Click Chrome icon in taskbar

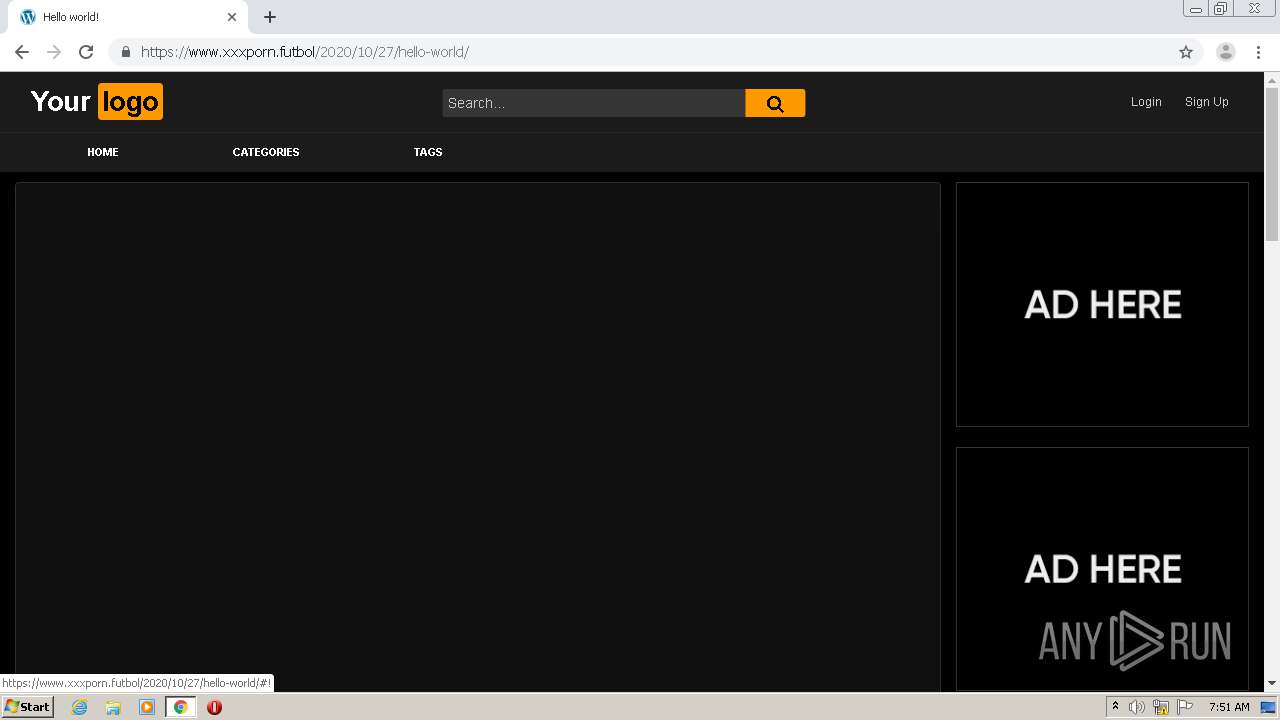point(181,707)
